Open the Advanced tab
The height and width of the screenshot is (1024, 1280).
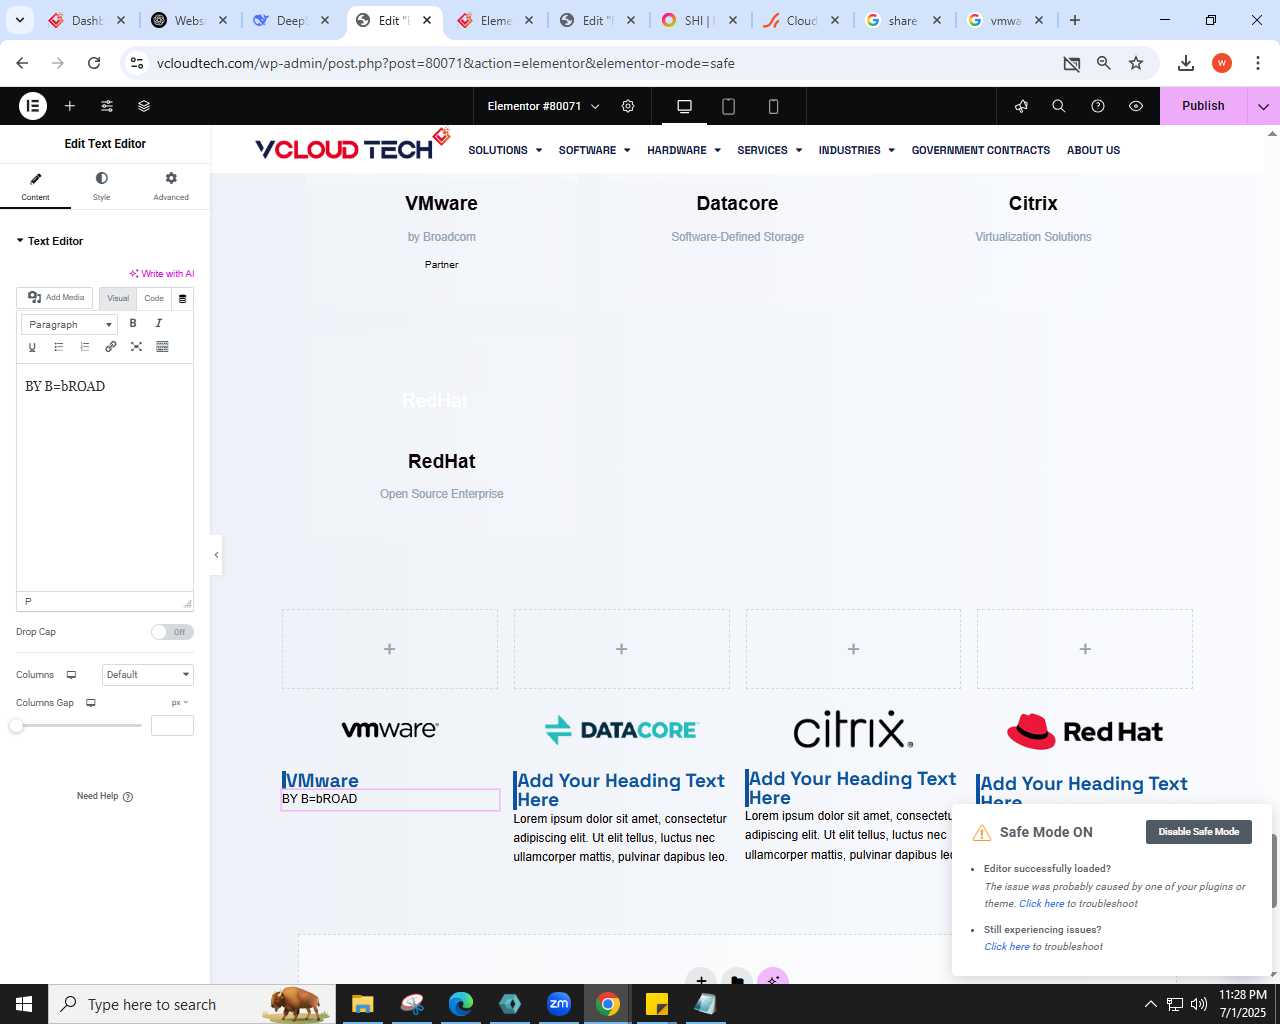pyautogui.click(x=171, y=186)
